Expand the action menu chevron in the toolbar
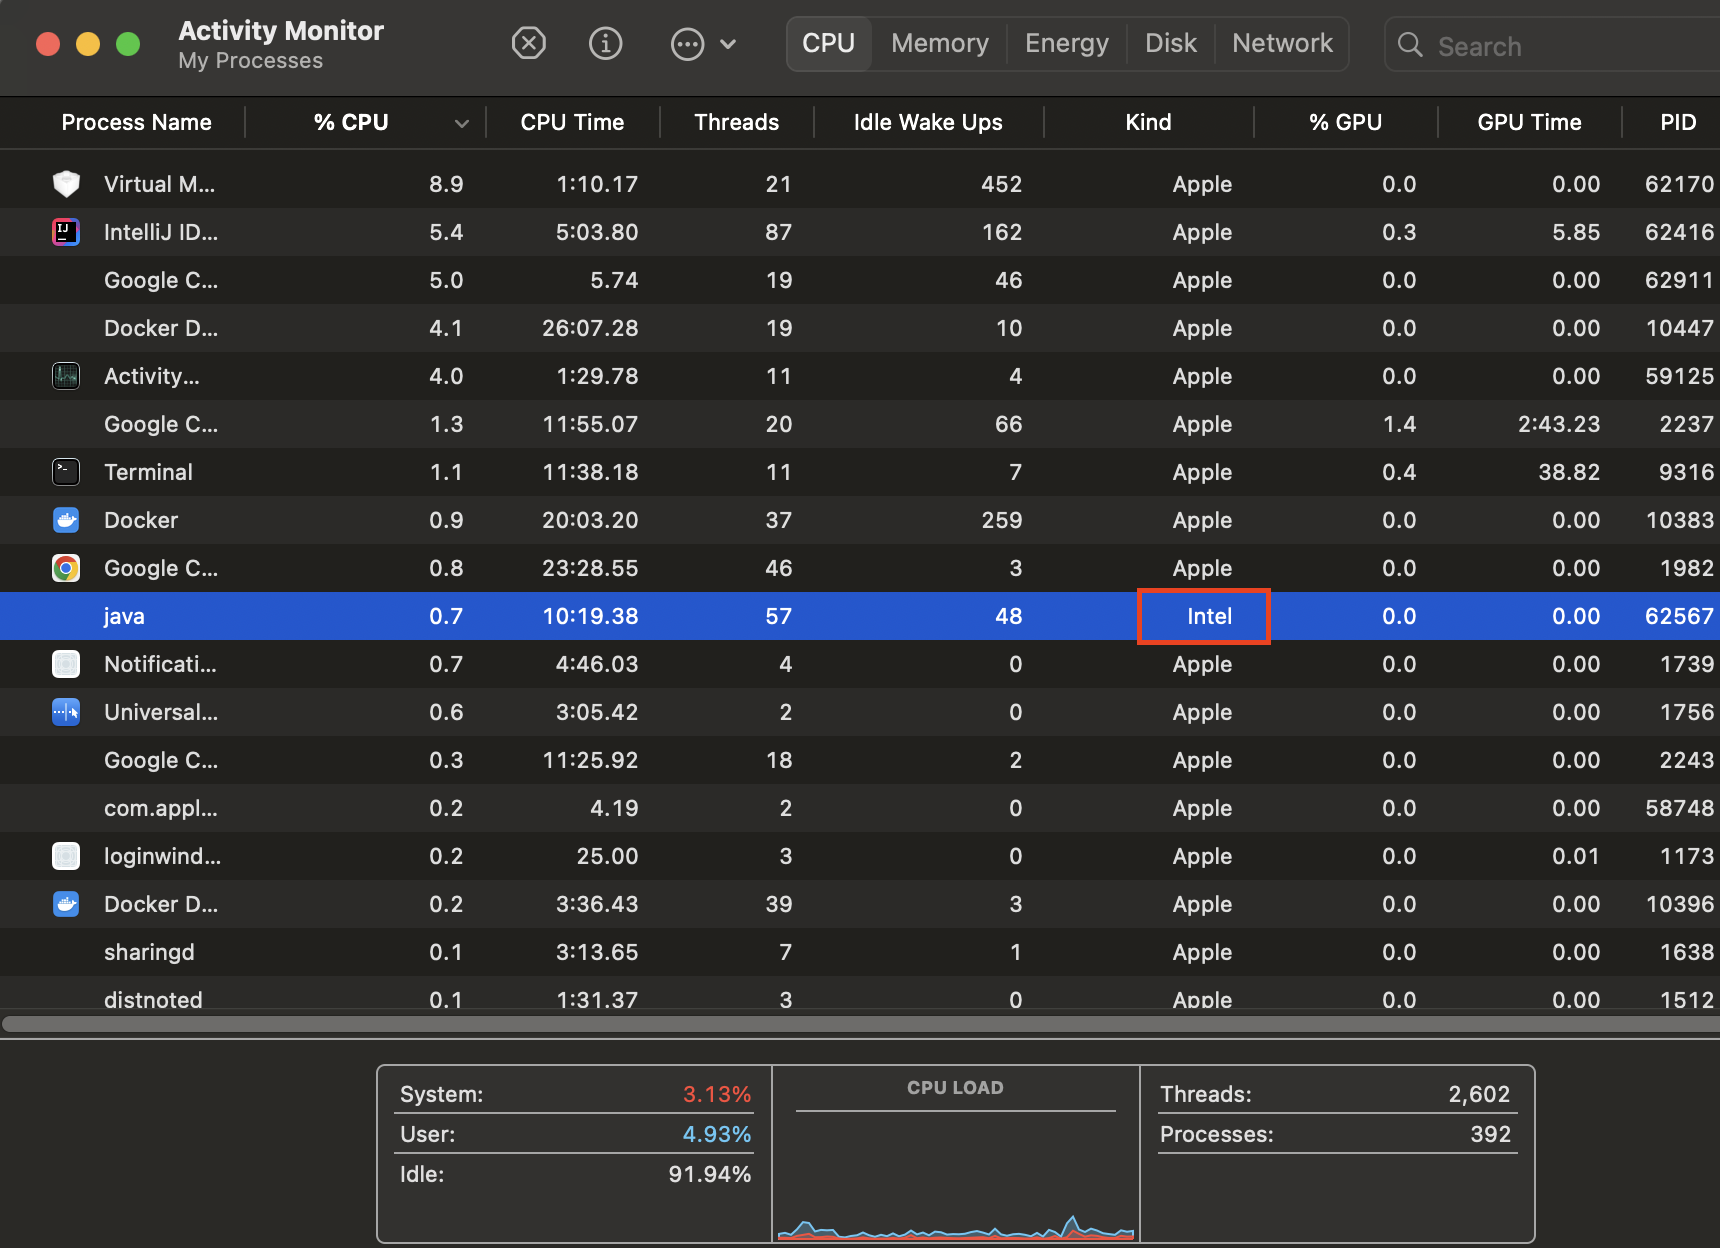This screenshot has width=1720, height=1248. 728,44
